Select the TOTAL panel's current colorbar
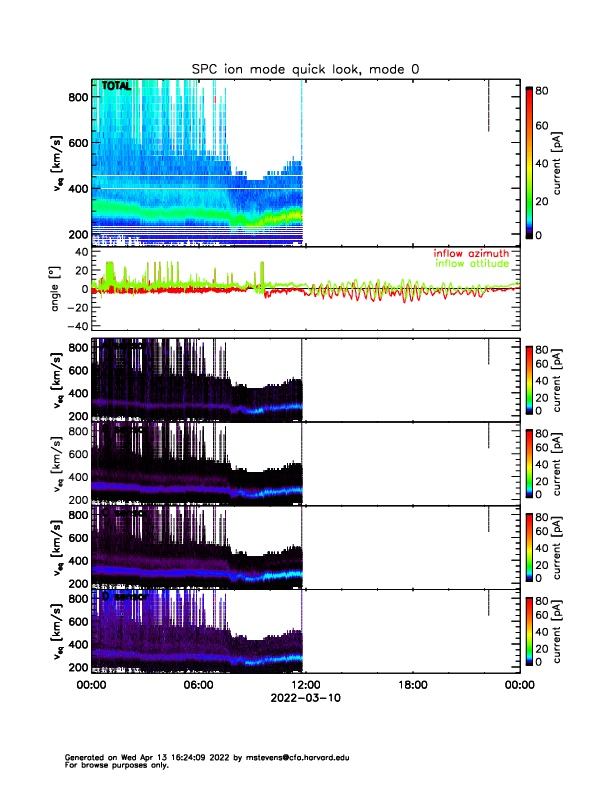Screen dimensions: 612x792 529,162
